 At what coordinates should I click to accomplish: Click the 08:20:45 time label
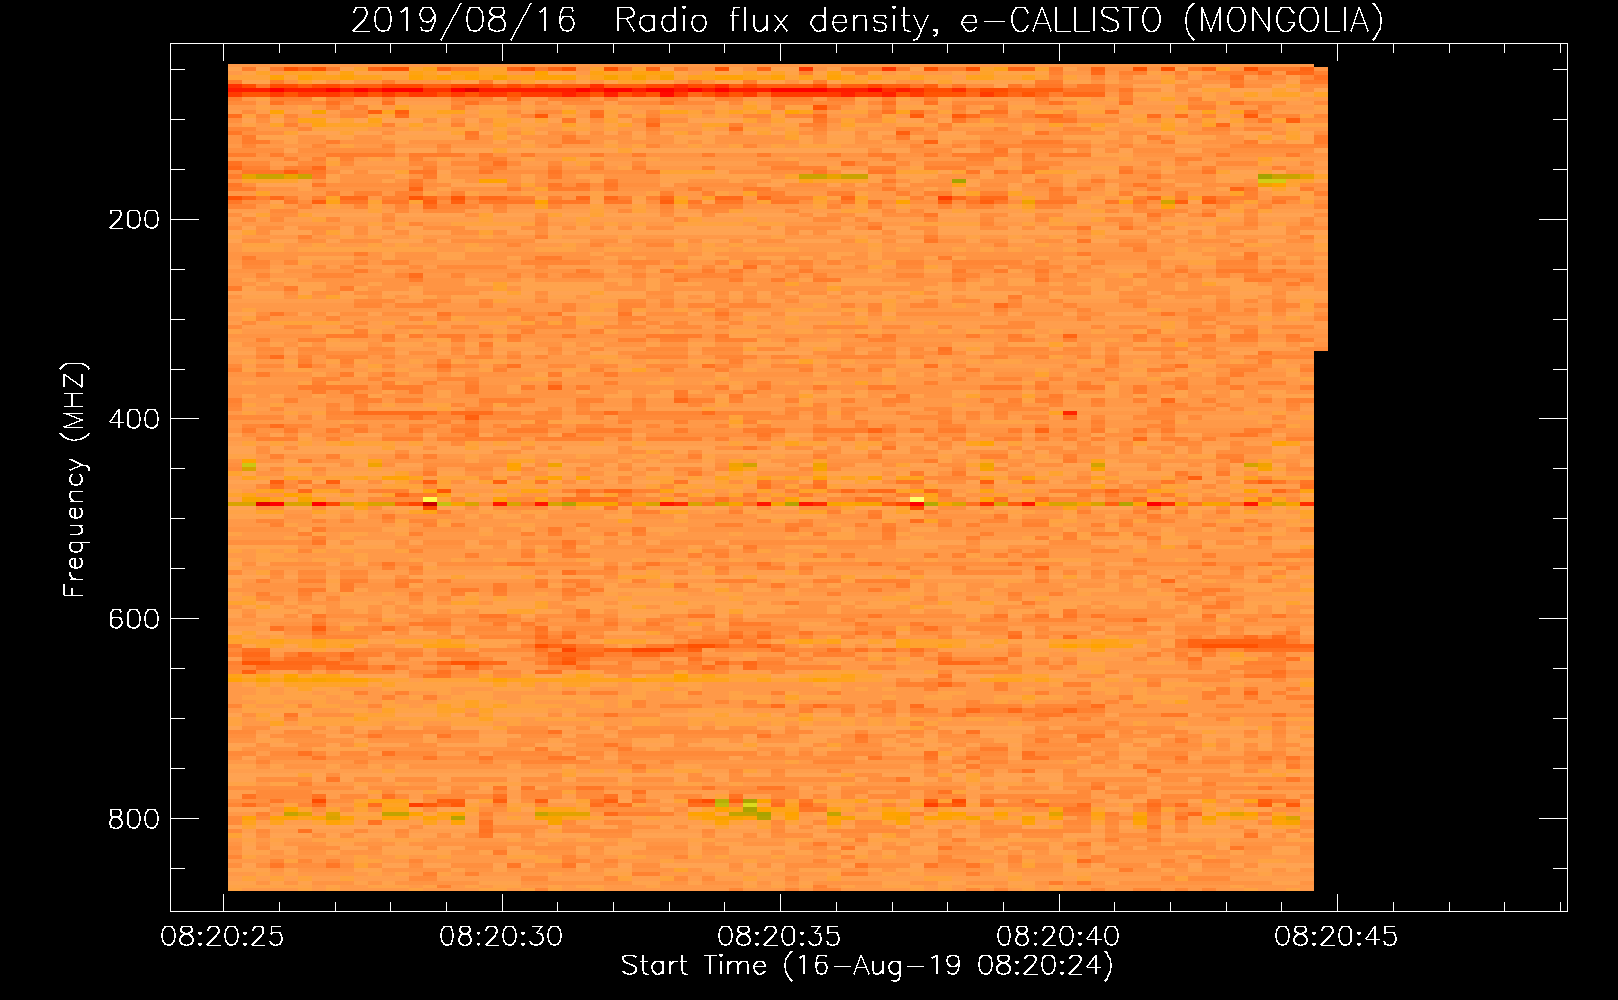tap(1336, 937)
